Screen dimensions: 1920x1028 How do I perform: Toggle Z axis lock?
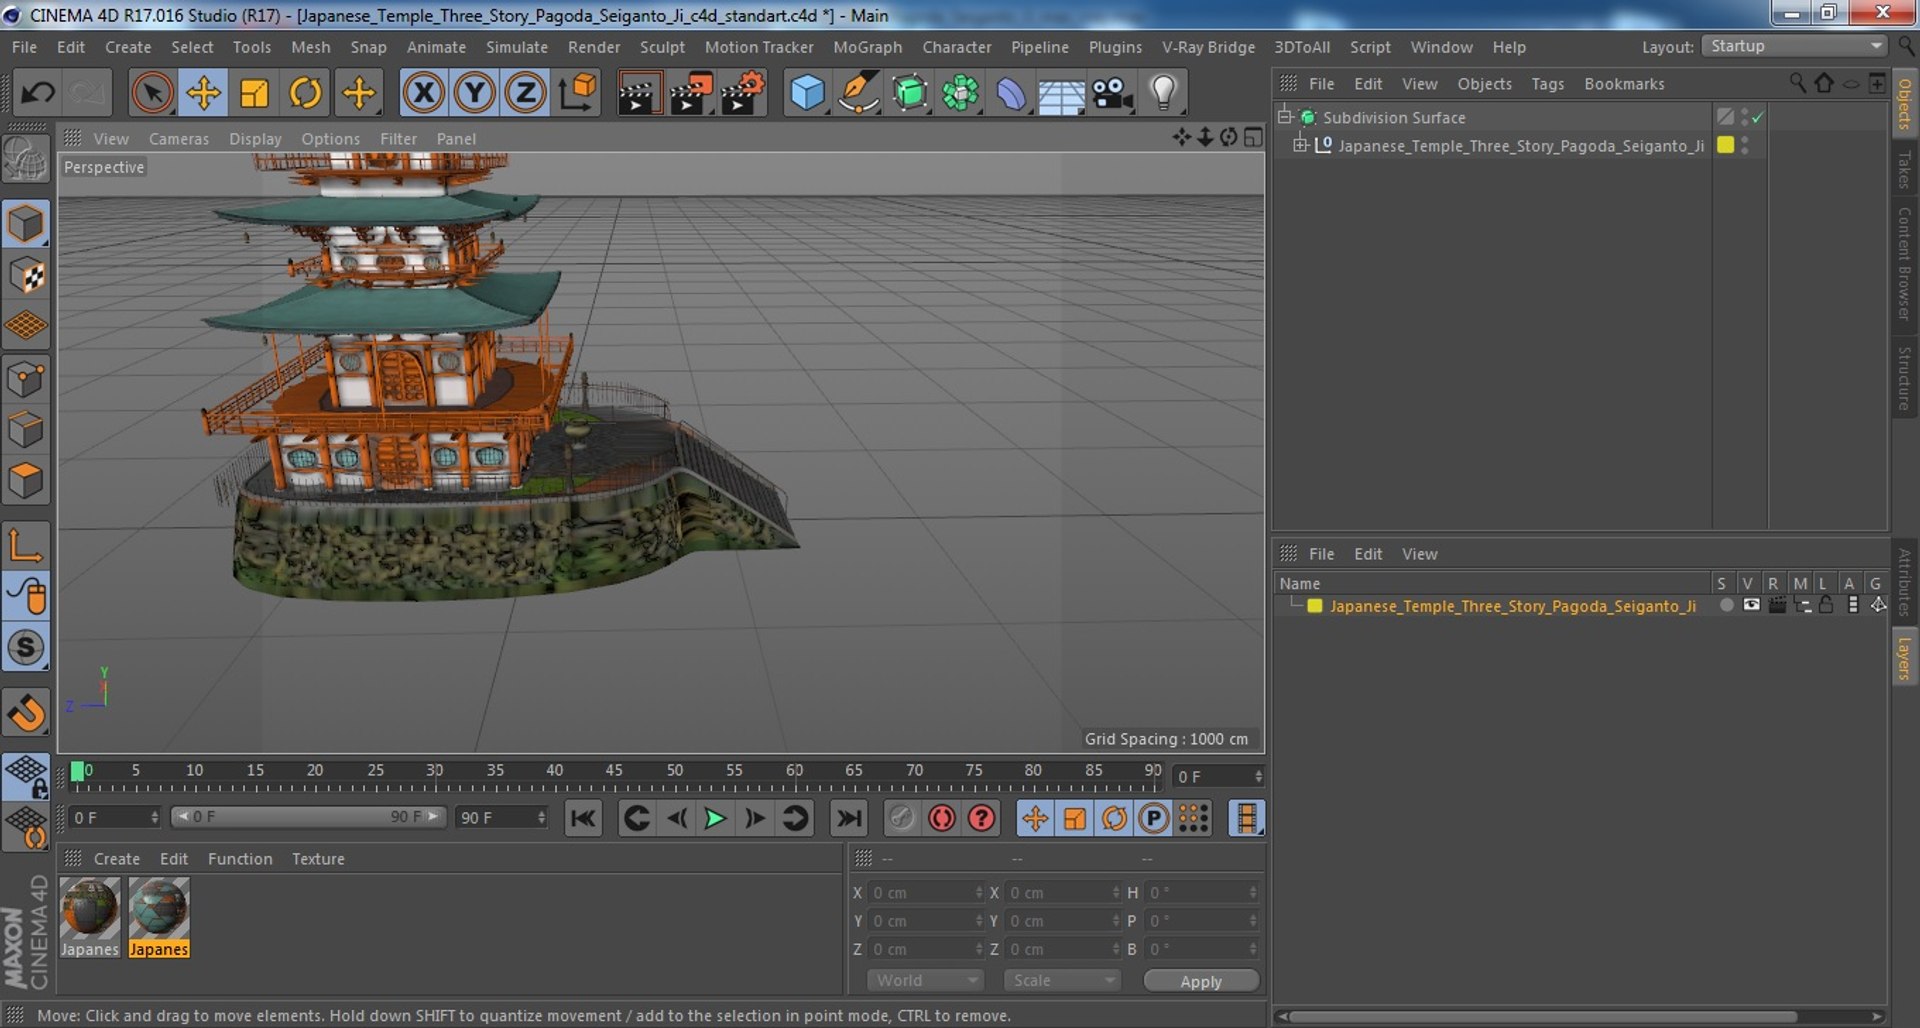(x=525, y=93)
